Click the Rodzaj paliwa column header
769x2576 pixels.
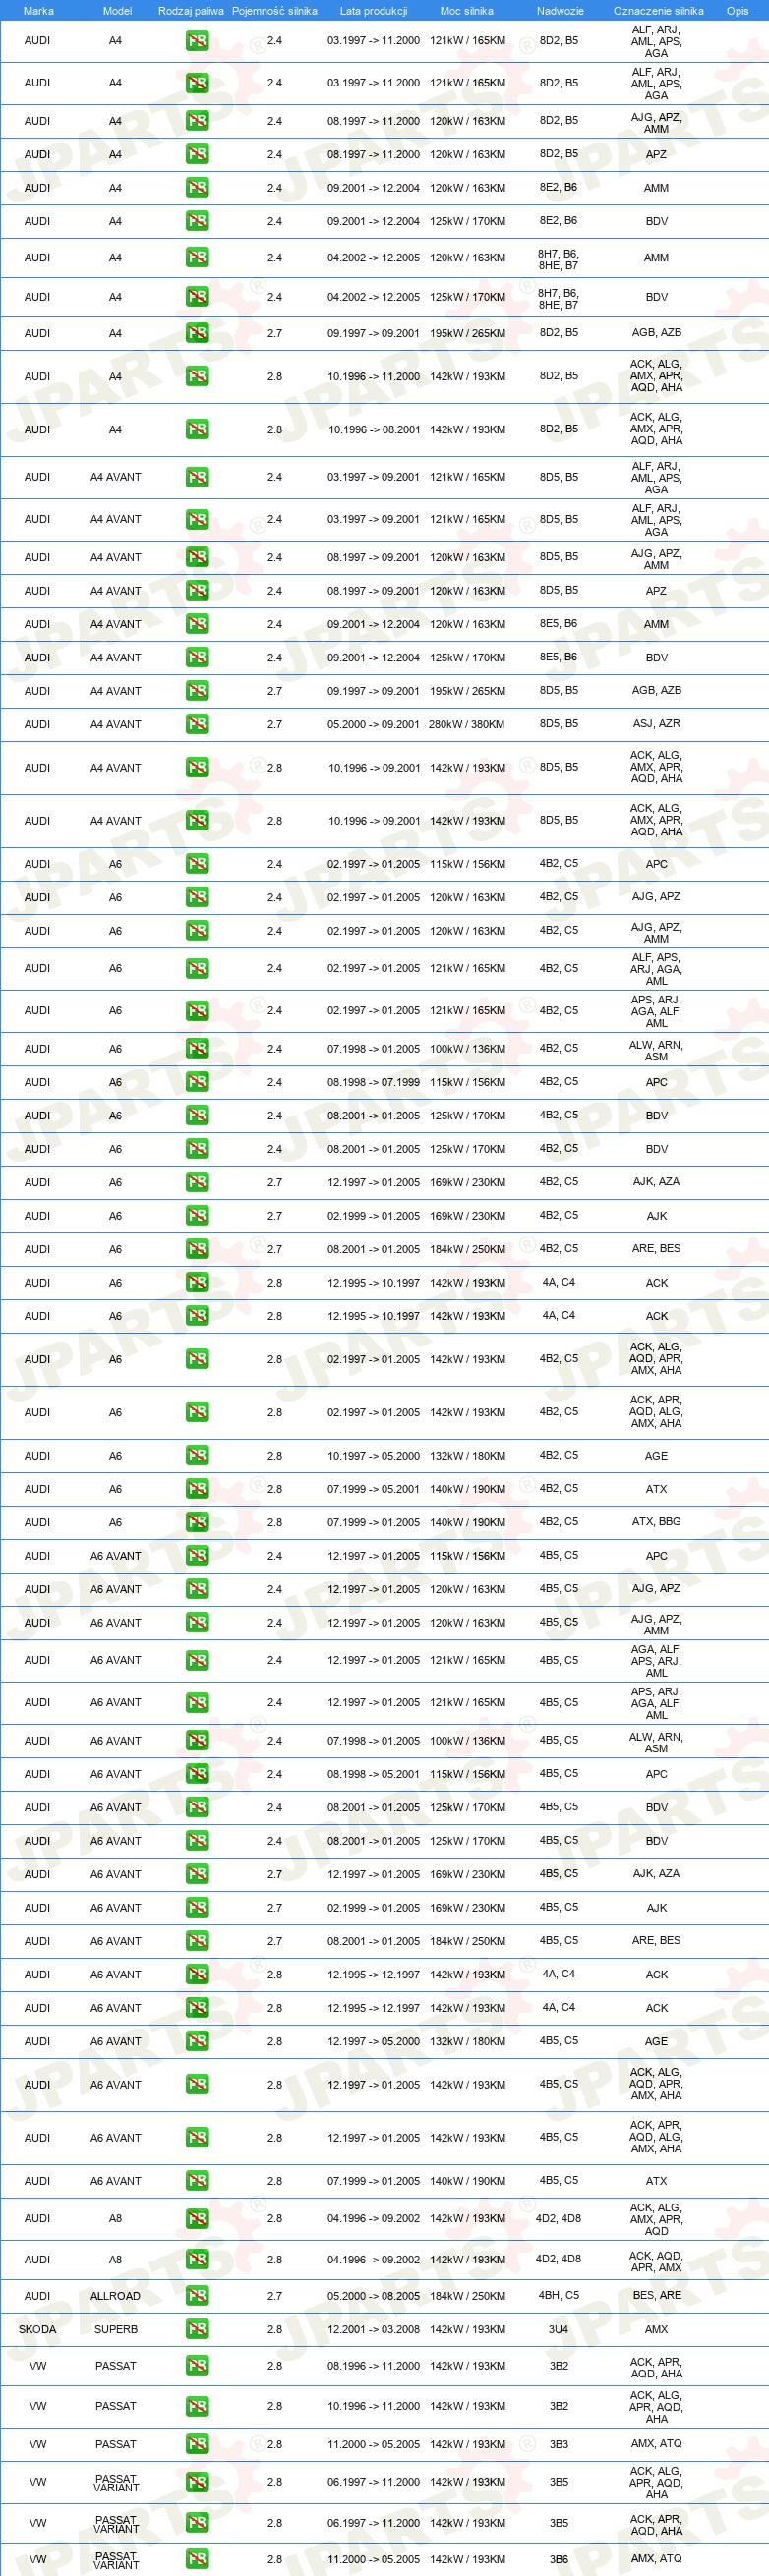[x=191, y=11]
